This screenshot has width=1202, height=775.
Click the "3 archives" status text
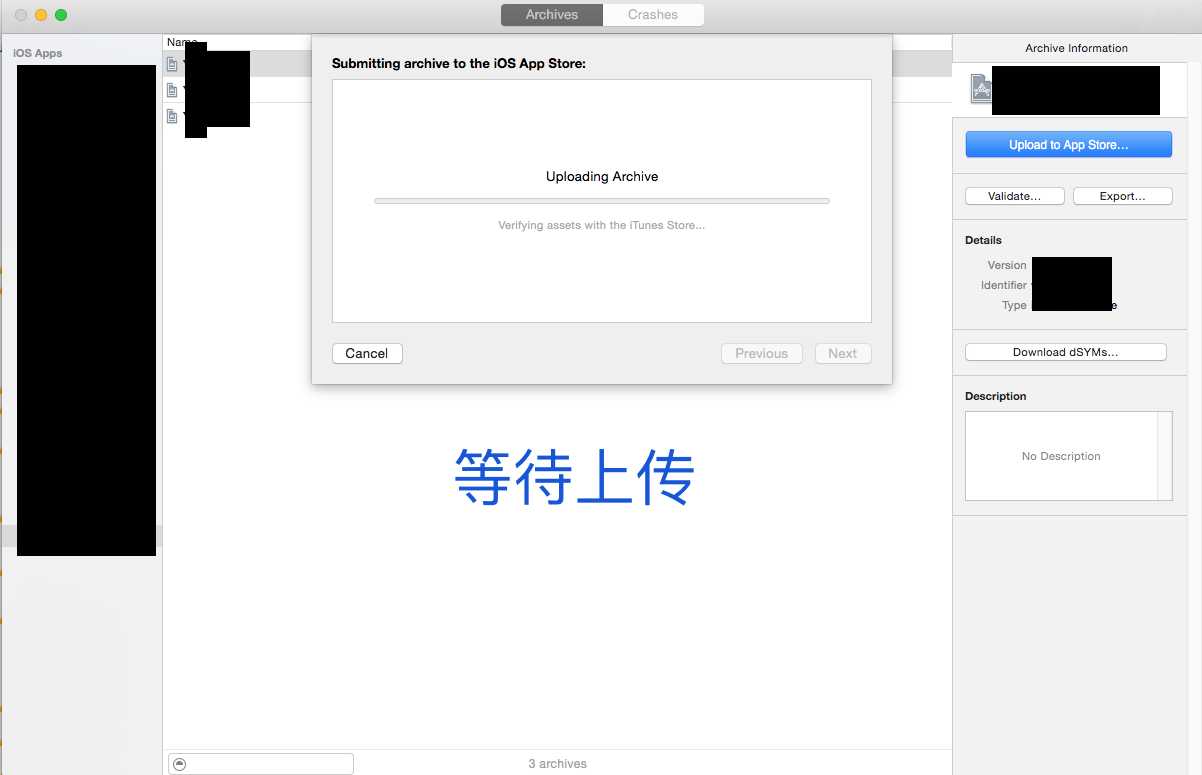click(558, 764)
